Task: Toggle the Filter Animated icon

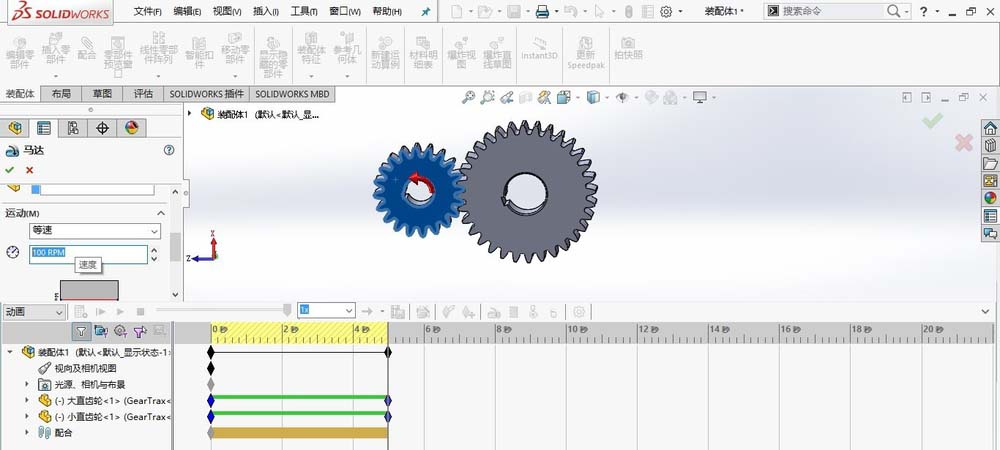Action: [101, 331]
